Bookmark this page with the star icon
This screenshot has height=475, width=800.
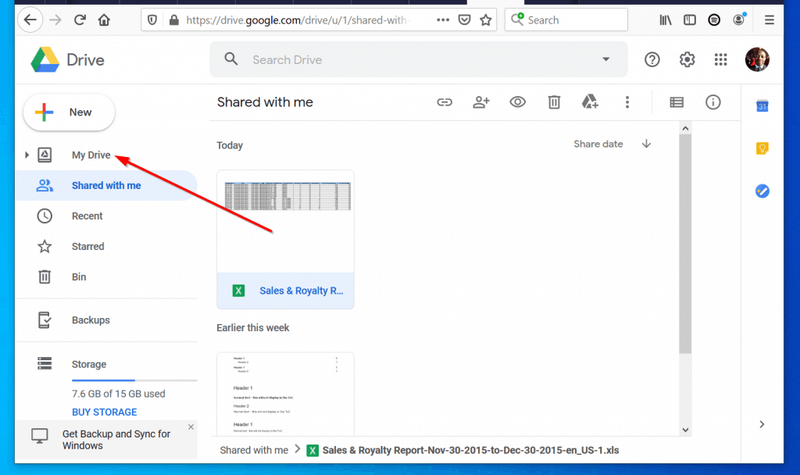[486, 20]
